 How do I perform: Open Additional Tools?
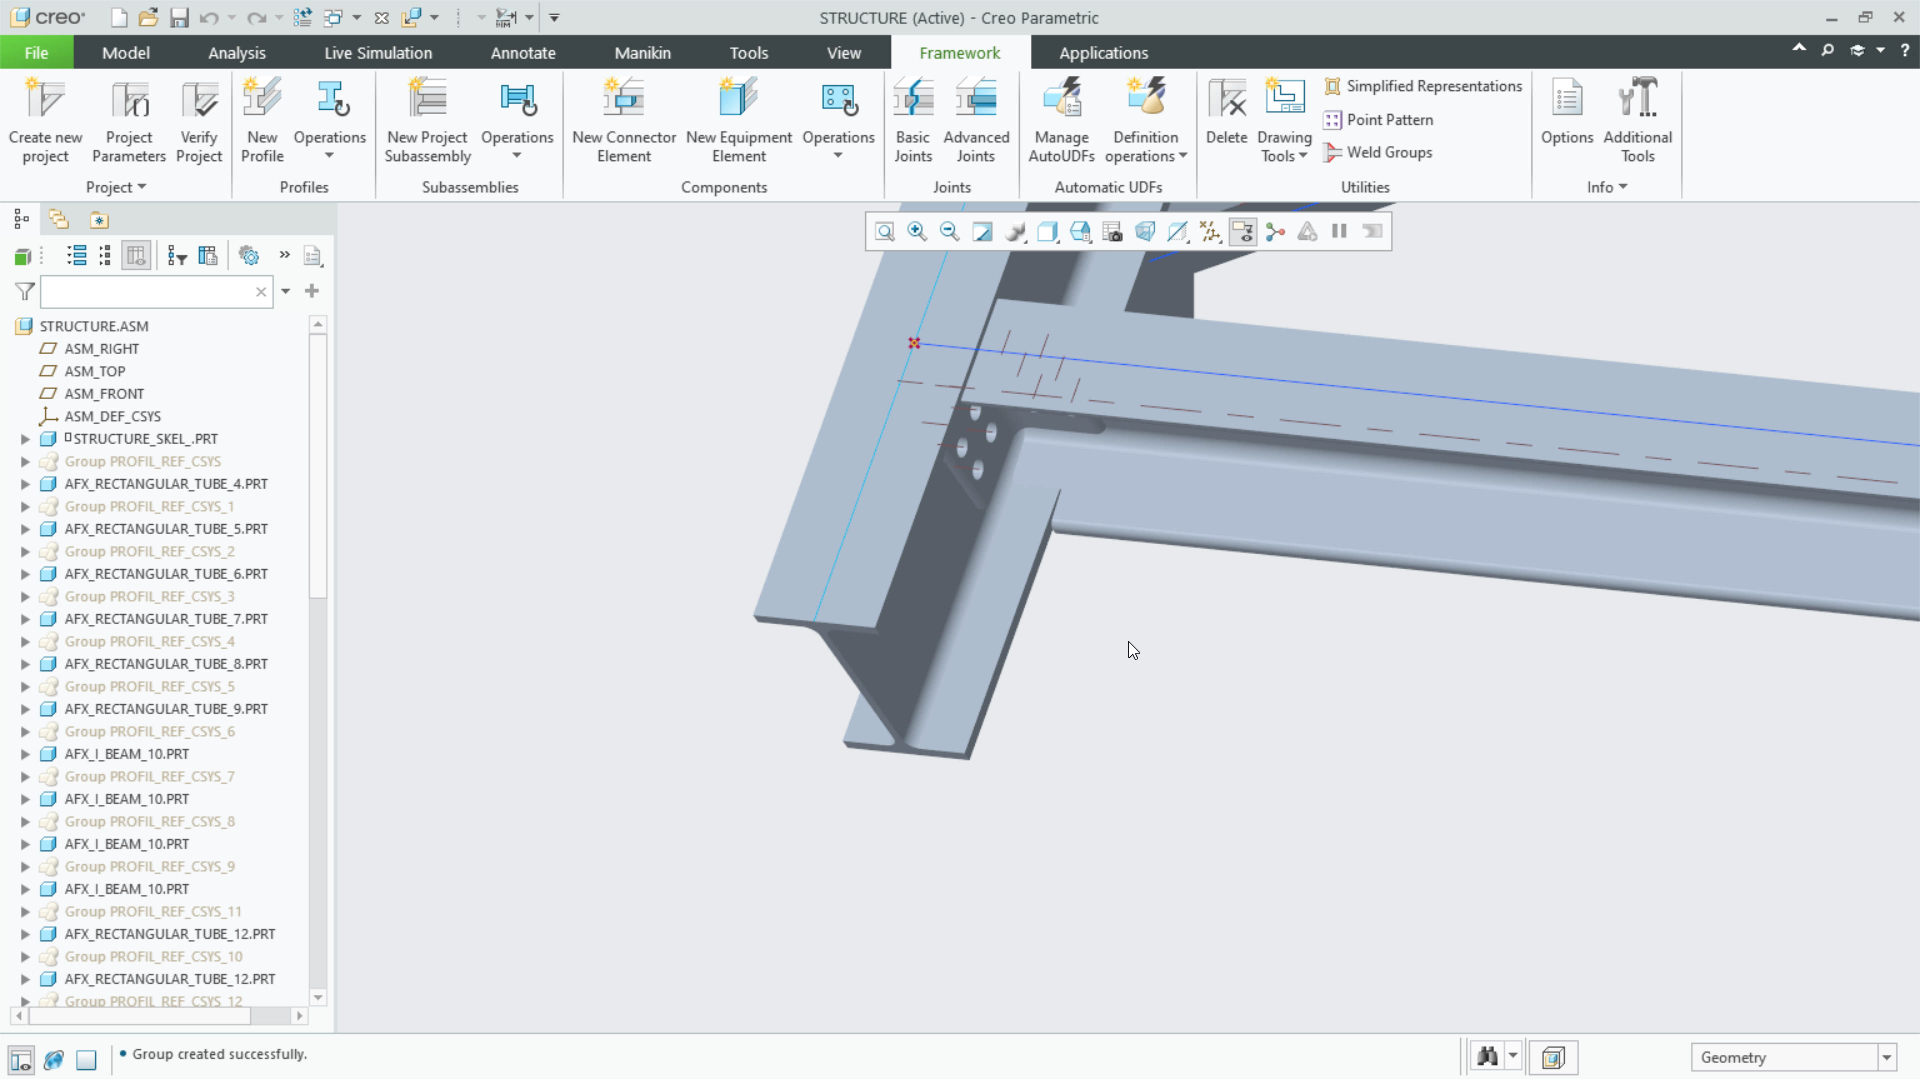click(x=1637, y=120)
